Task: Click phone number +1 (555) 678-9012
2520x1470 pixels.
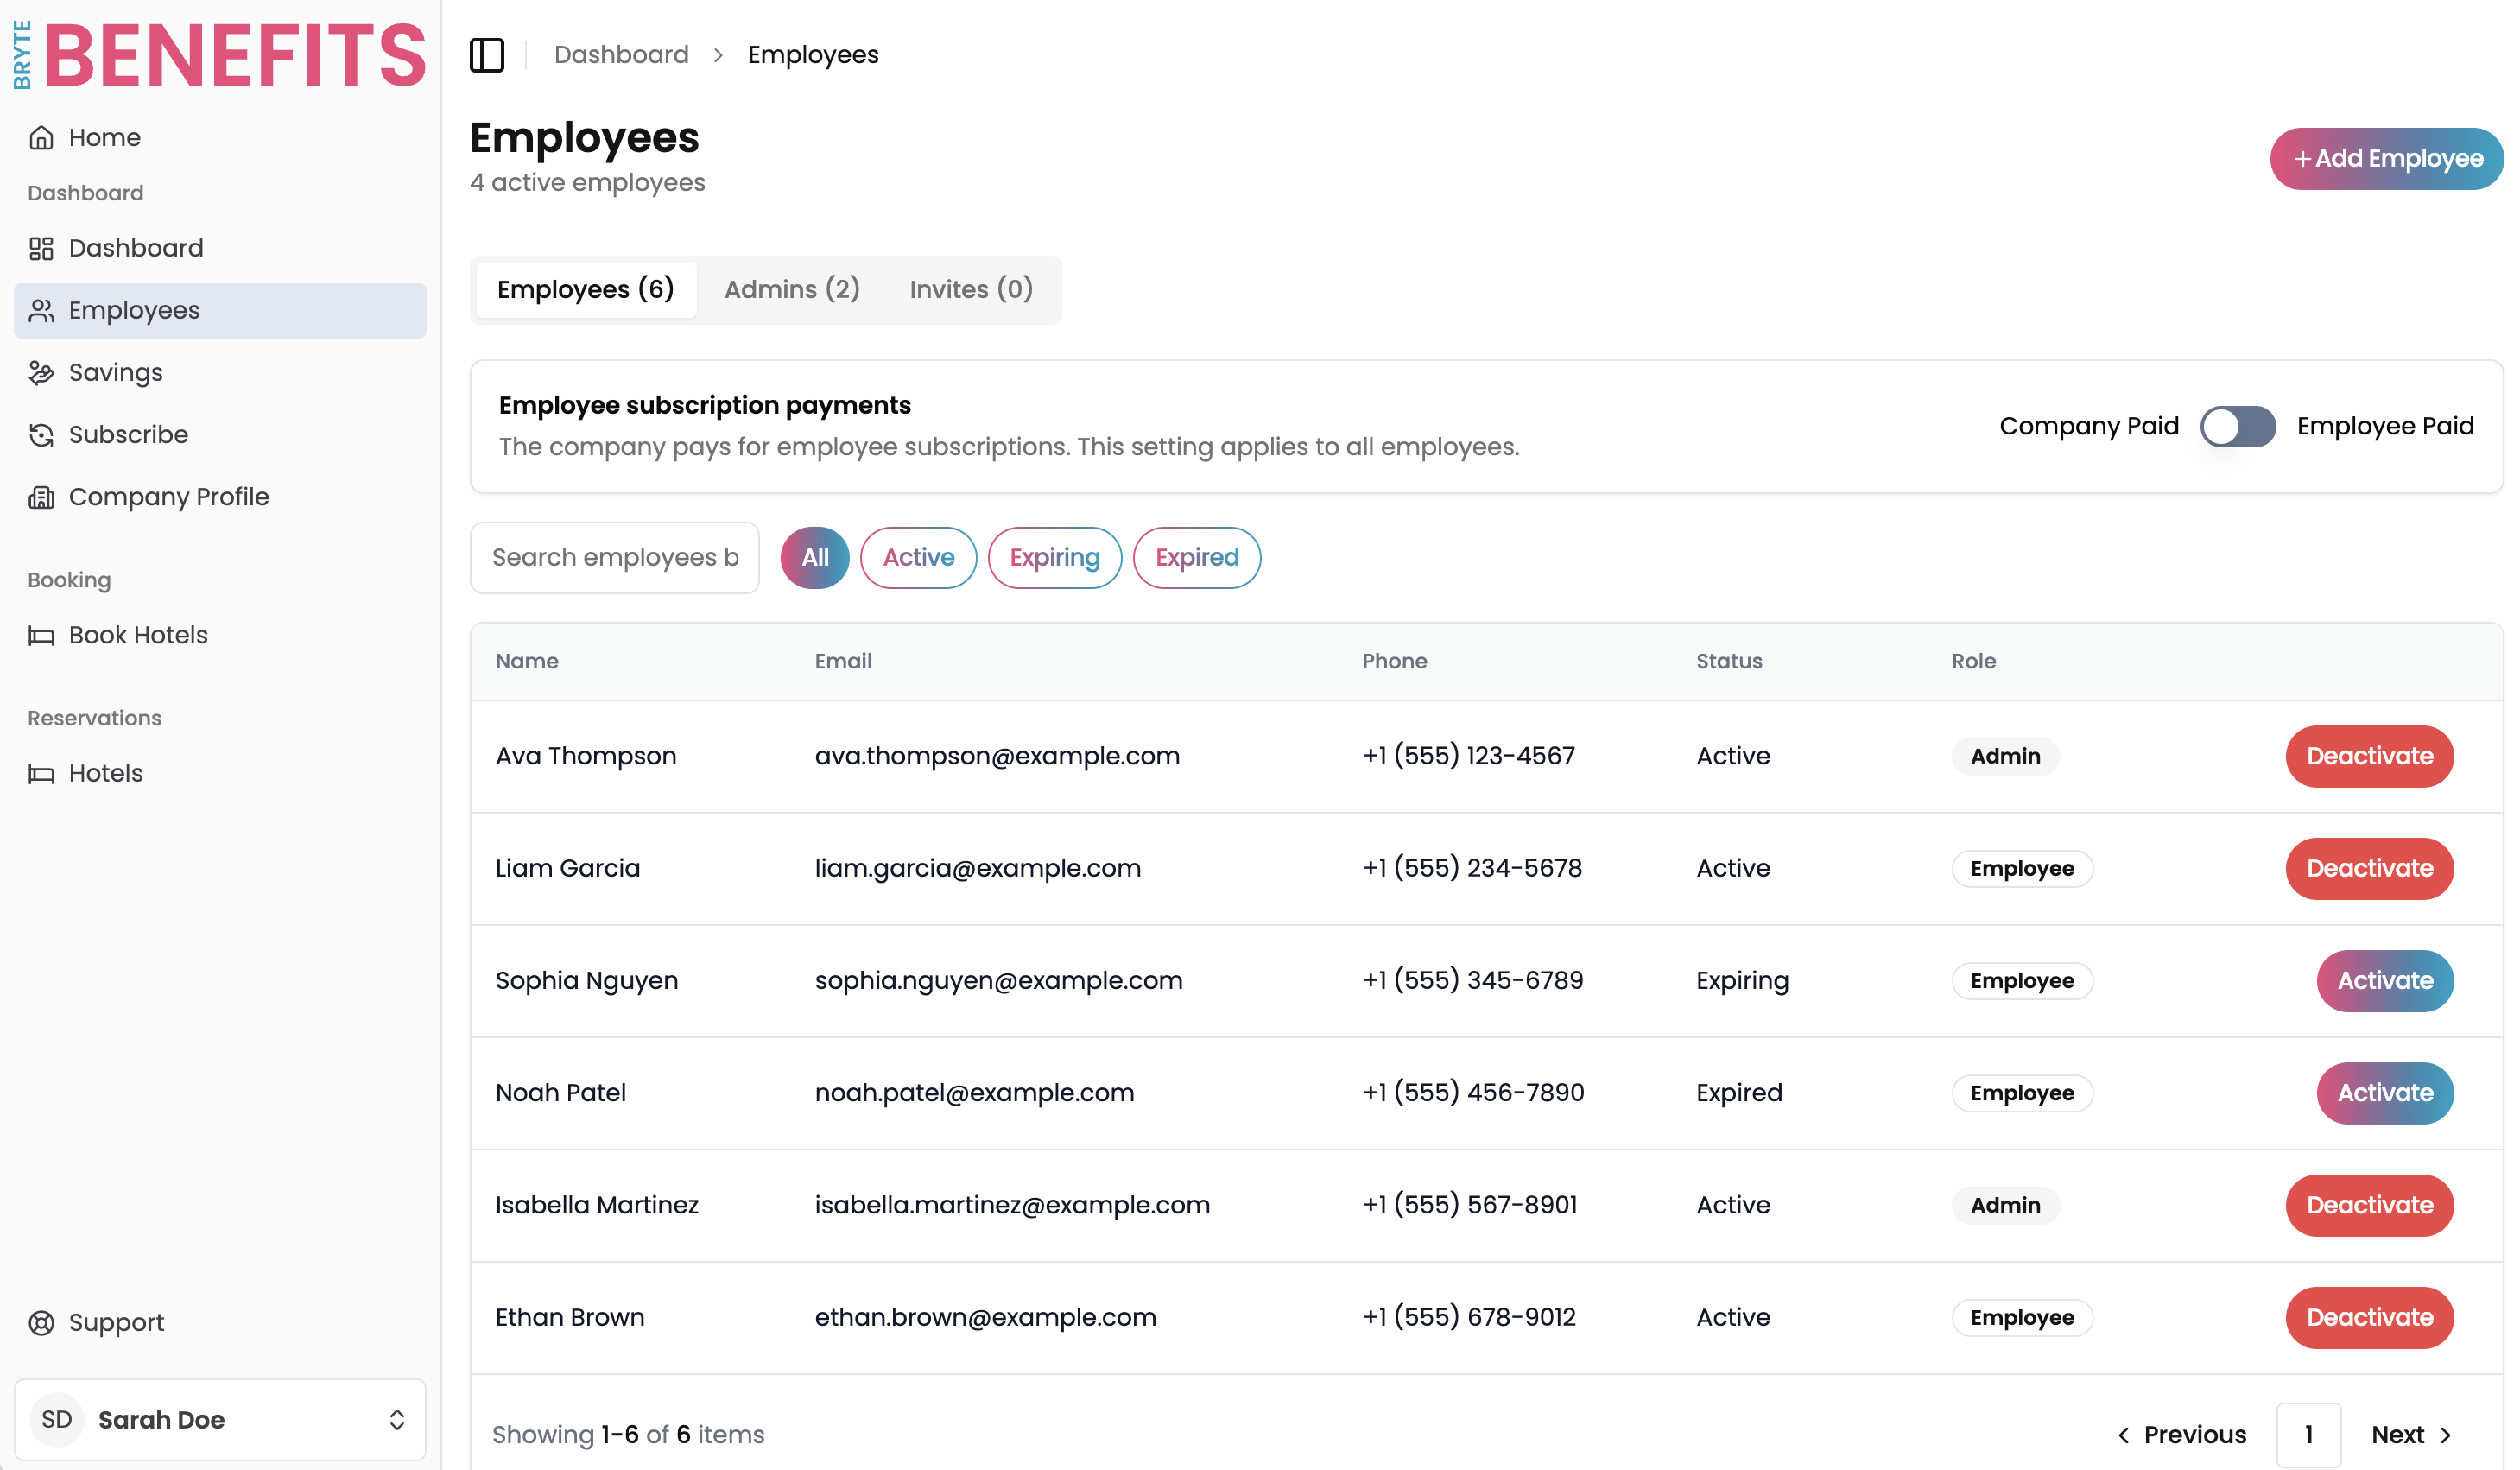Action: pyautogui.click(x=1469, y=1318)
